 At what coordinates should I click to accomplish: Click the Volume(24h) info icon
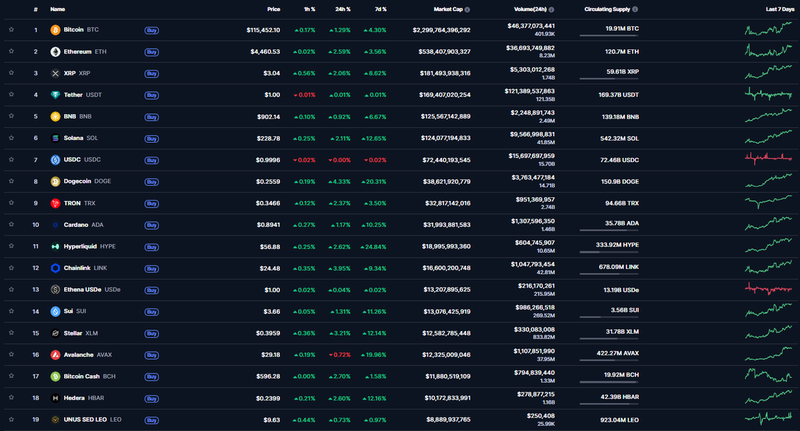coord(552,9)
